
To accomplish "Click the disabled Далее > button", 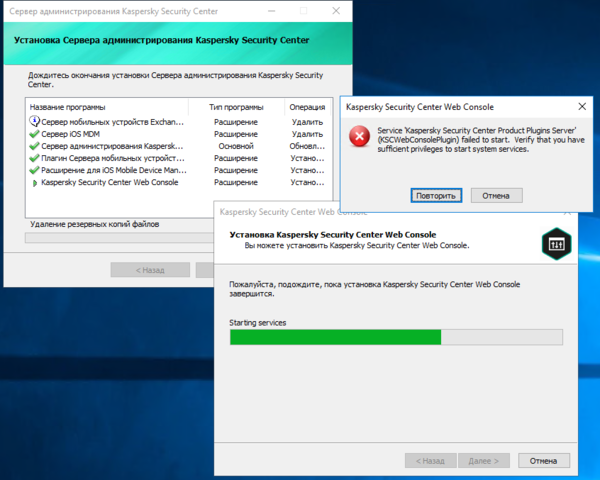I will pos(484,460).
